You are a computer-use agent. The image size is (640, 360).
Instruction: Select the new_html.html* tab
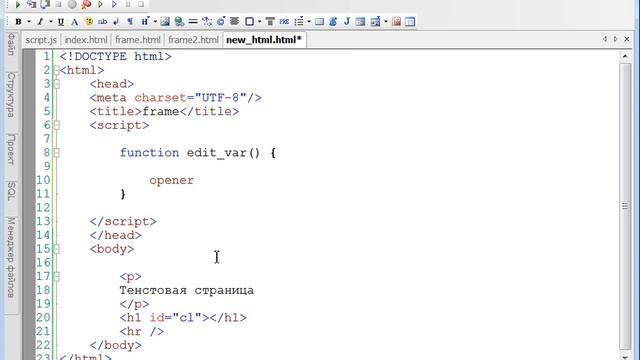[264, 40]
